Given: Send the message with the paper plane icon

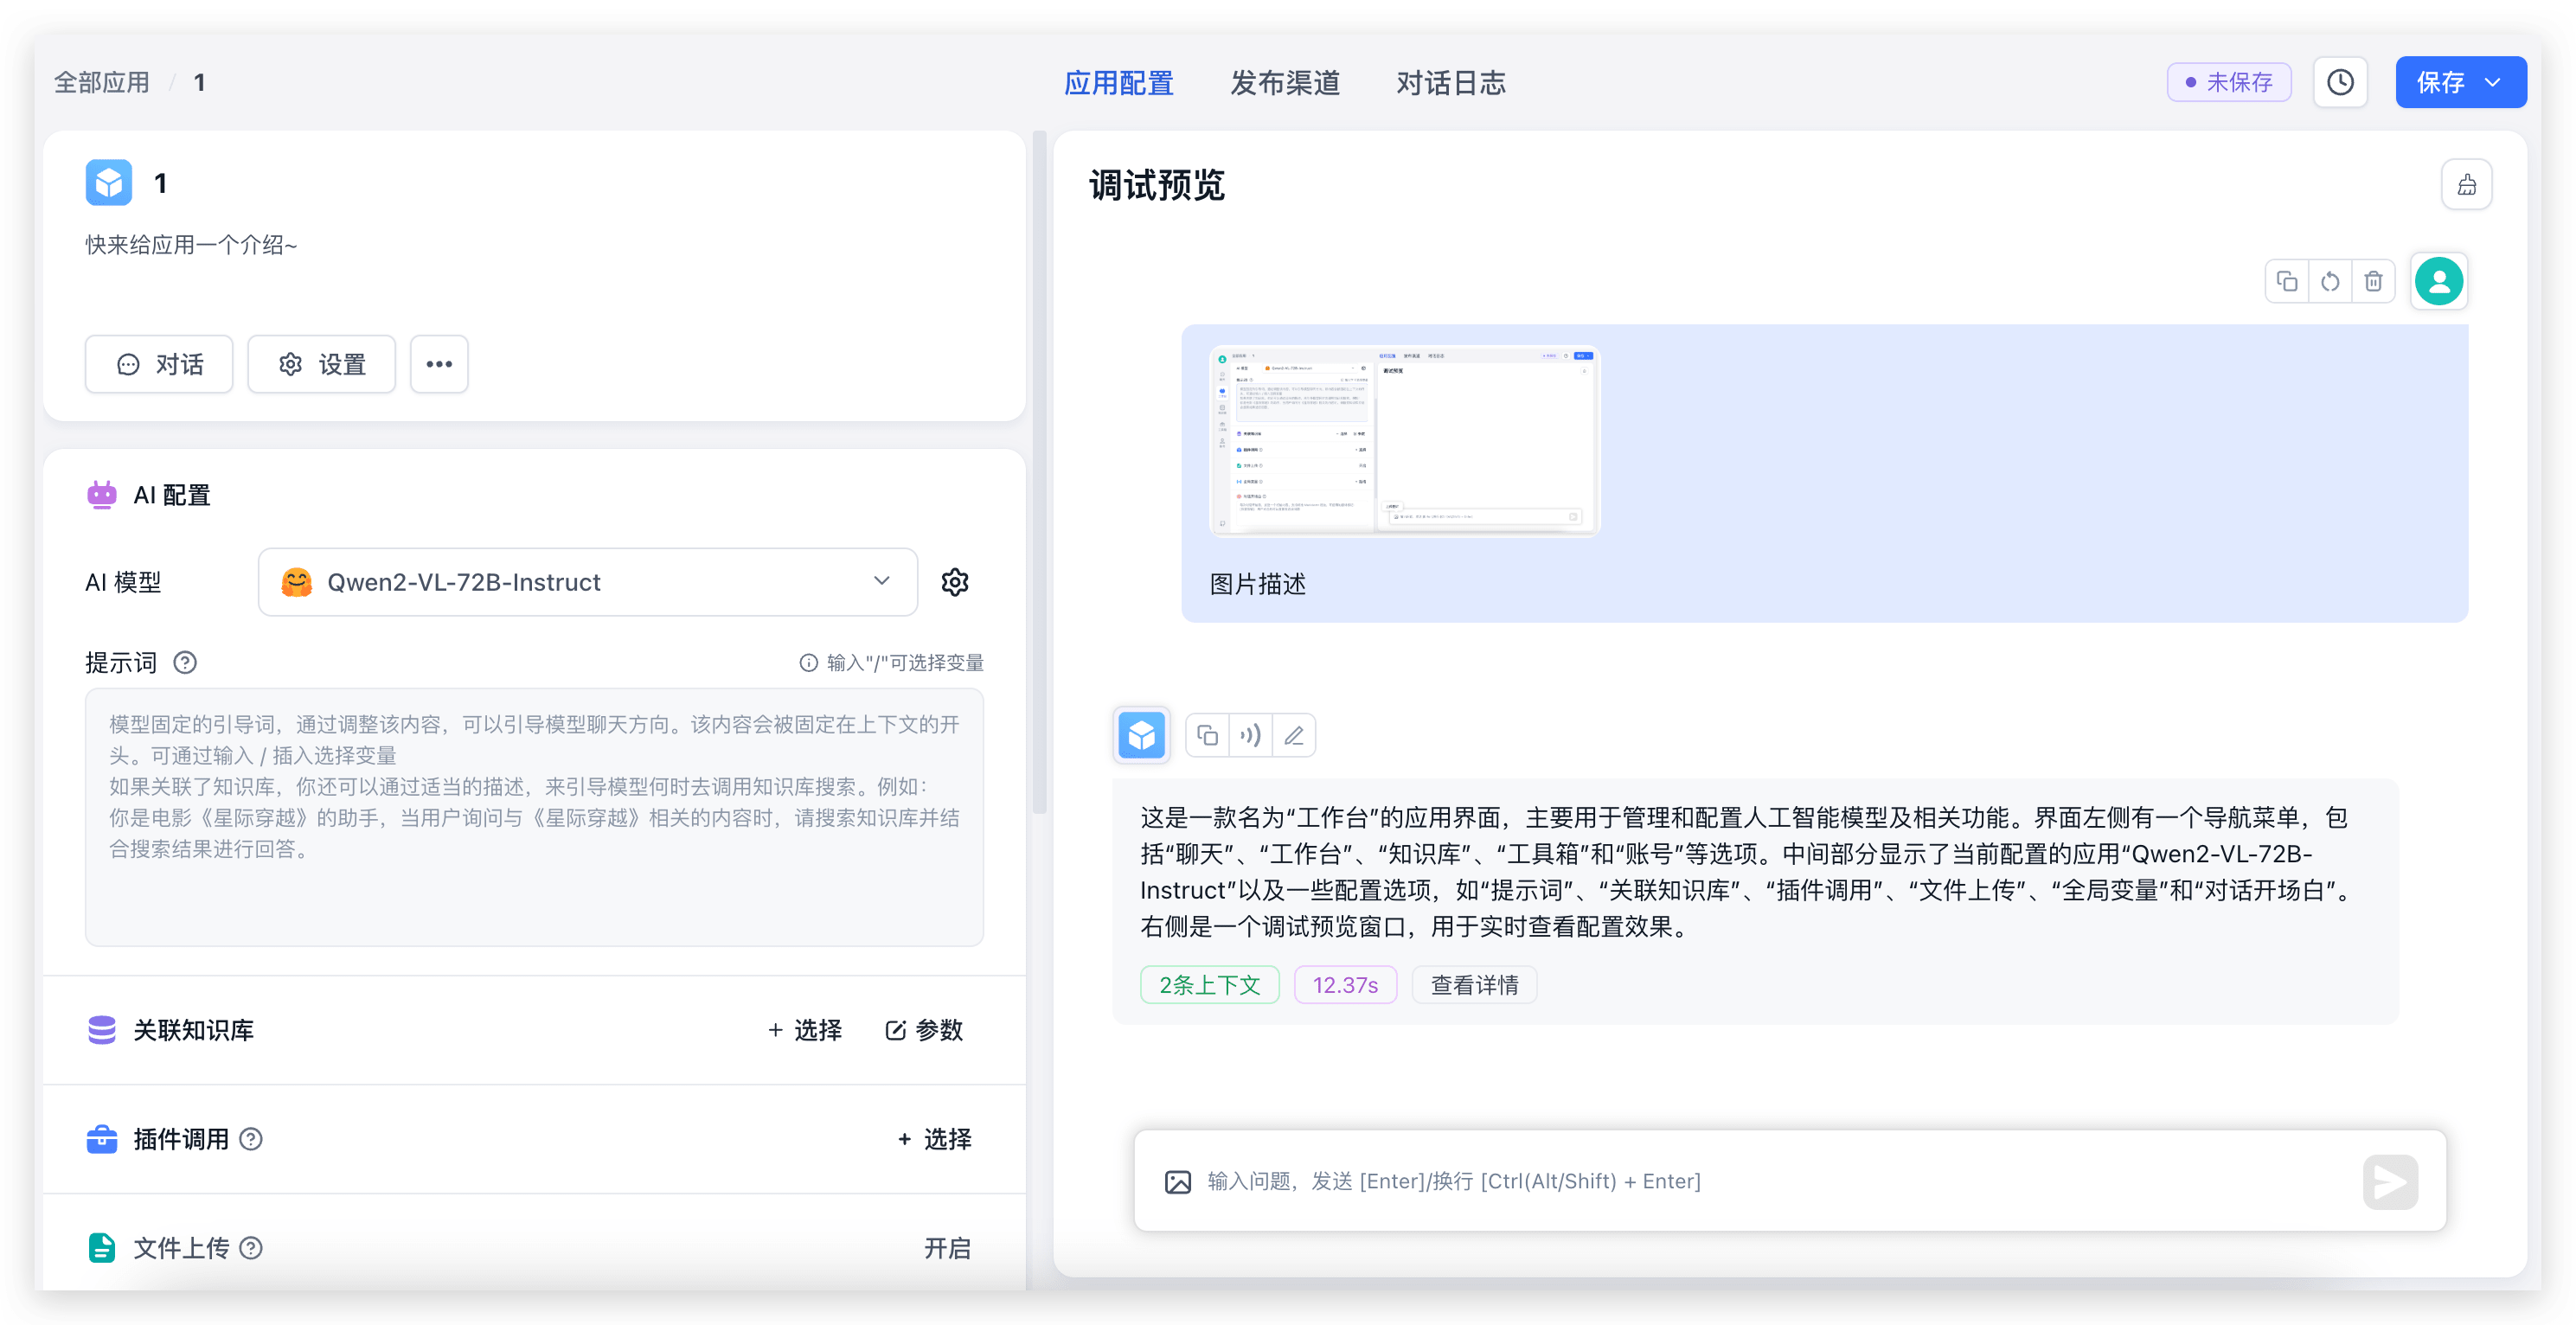Looking at the screenshot, I should 2390,1181.
